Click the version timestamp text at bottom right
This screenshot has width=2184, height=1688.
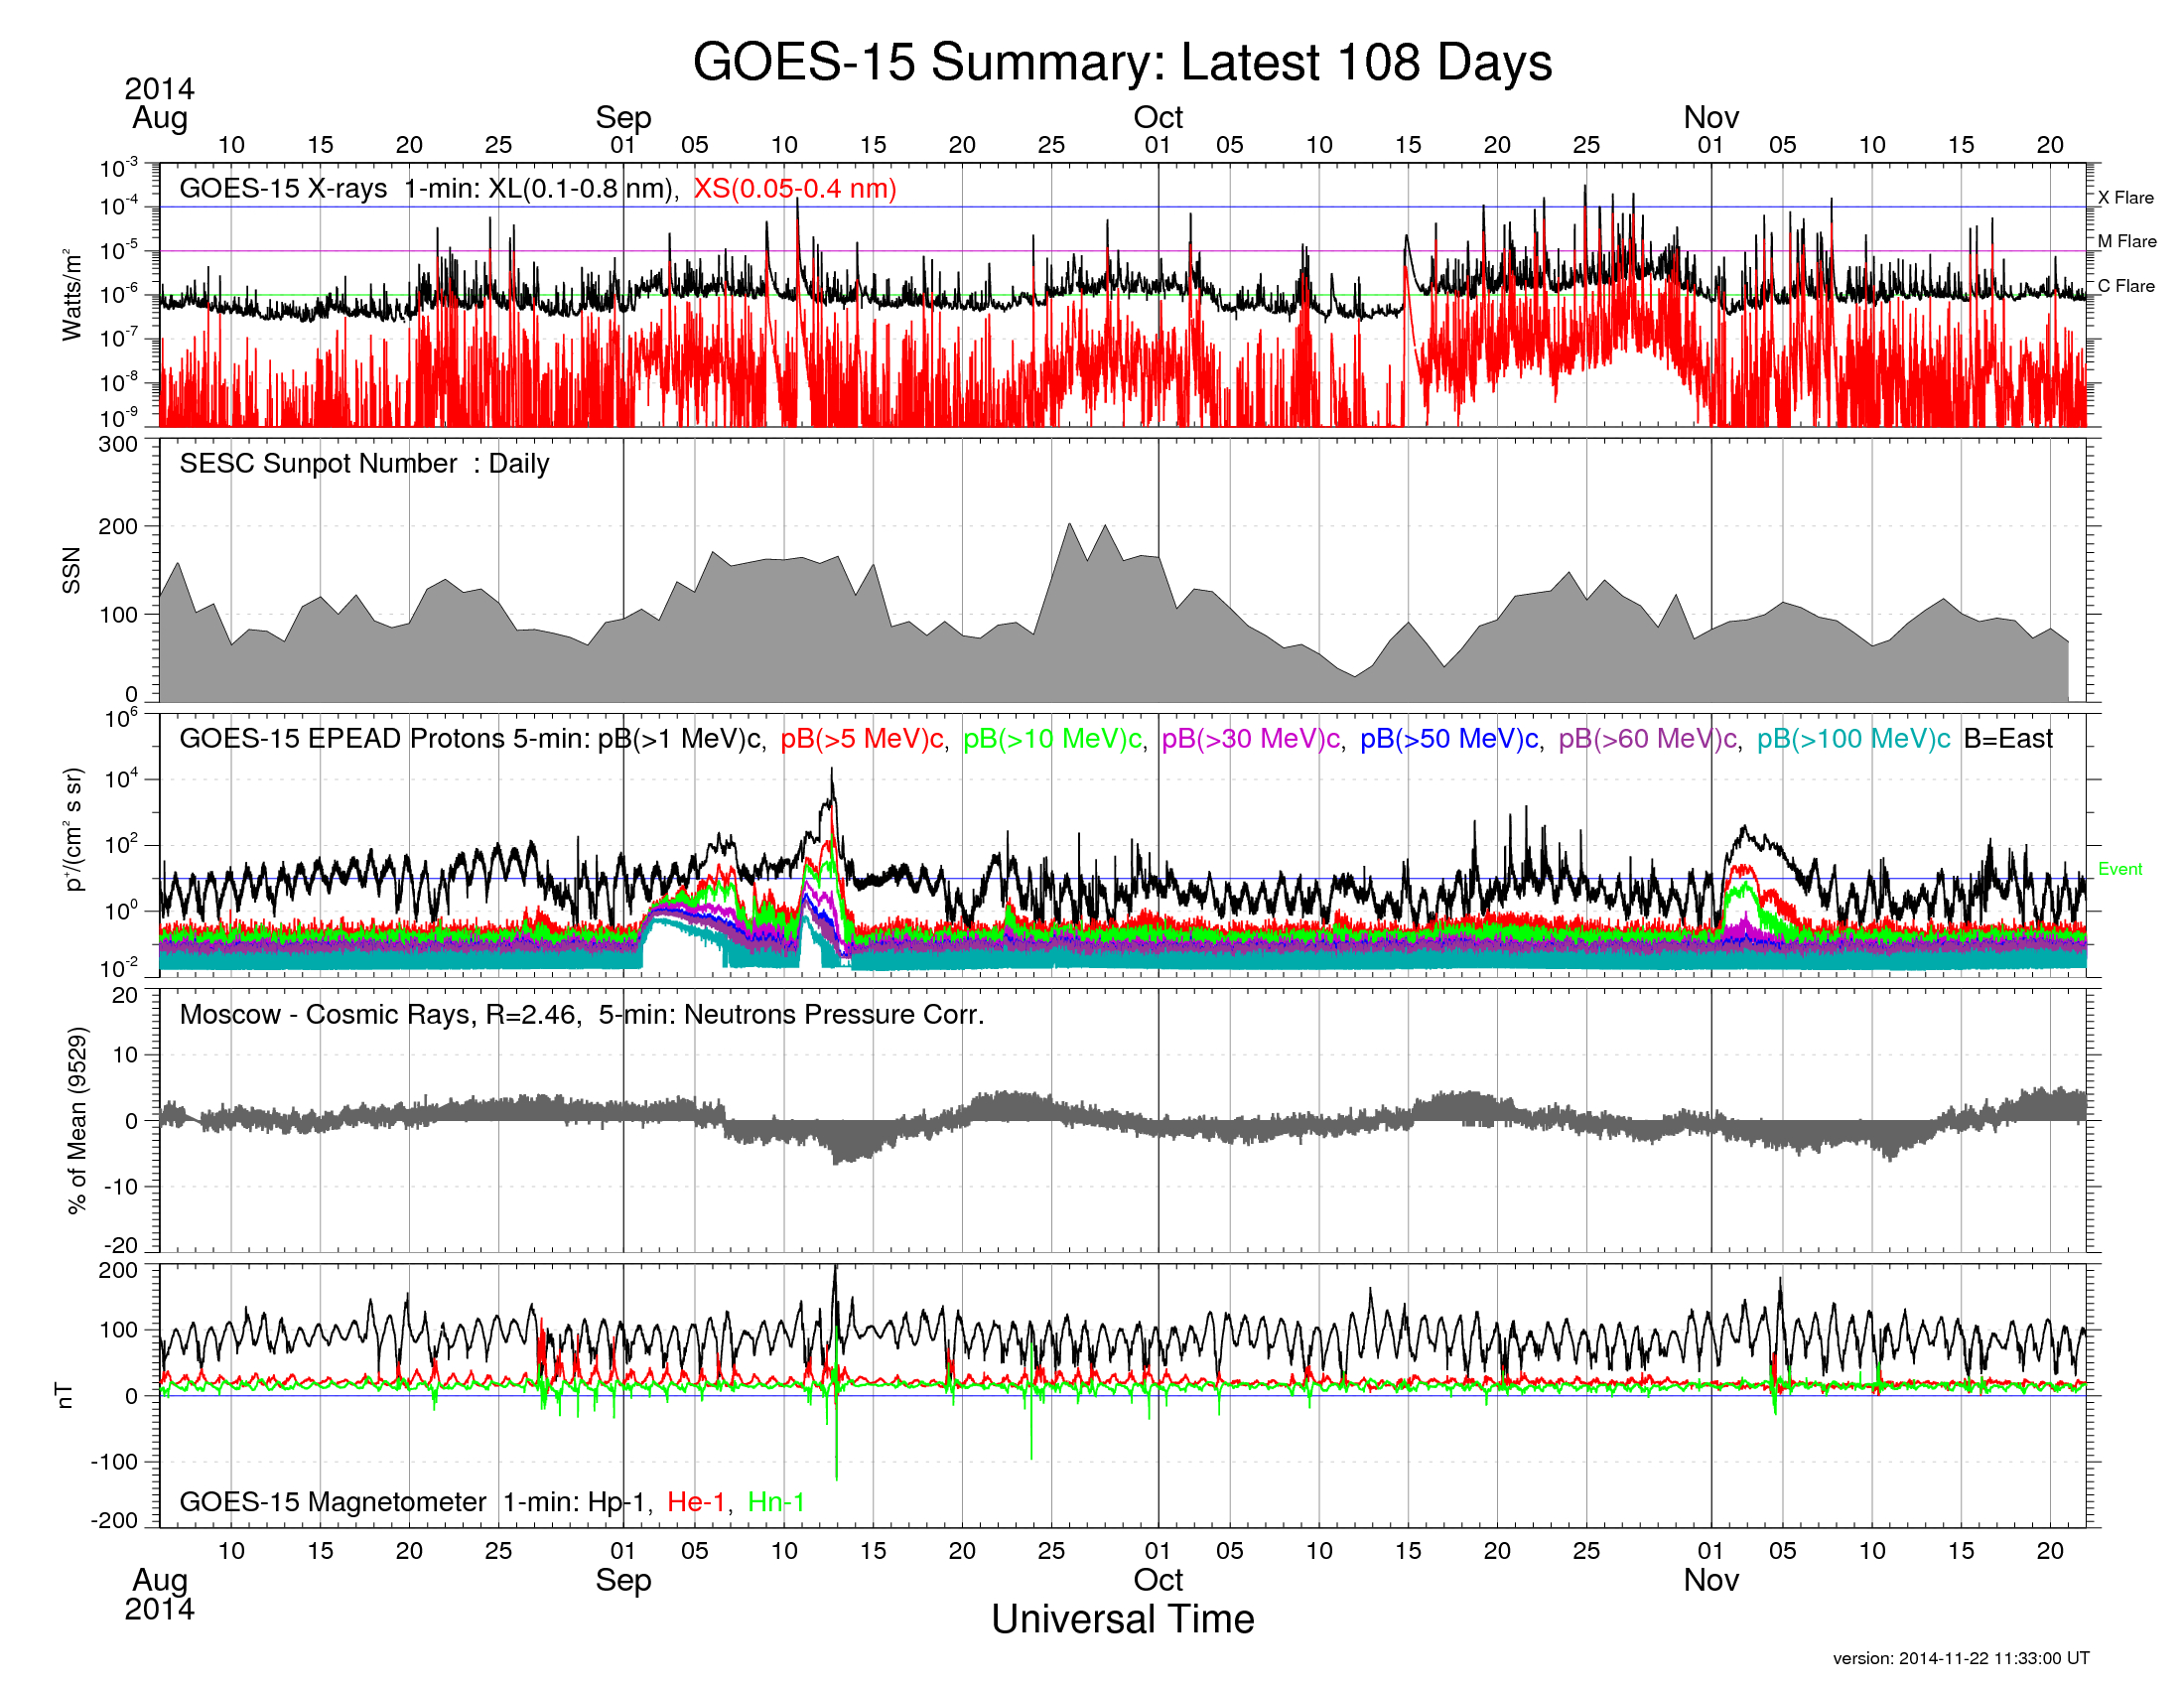coord(1960,1658)
